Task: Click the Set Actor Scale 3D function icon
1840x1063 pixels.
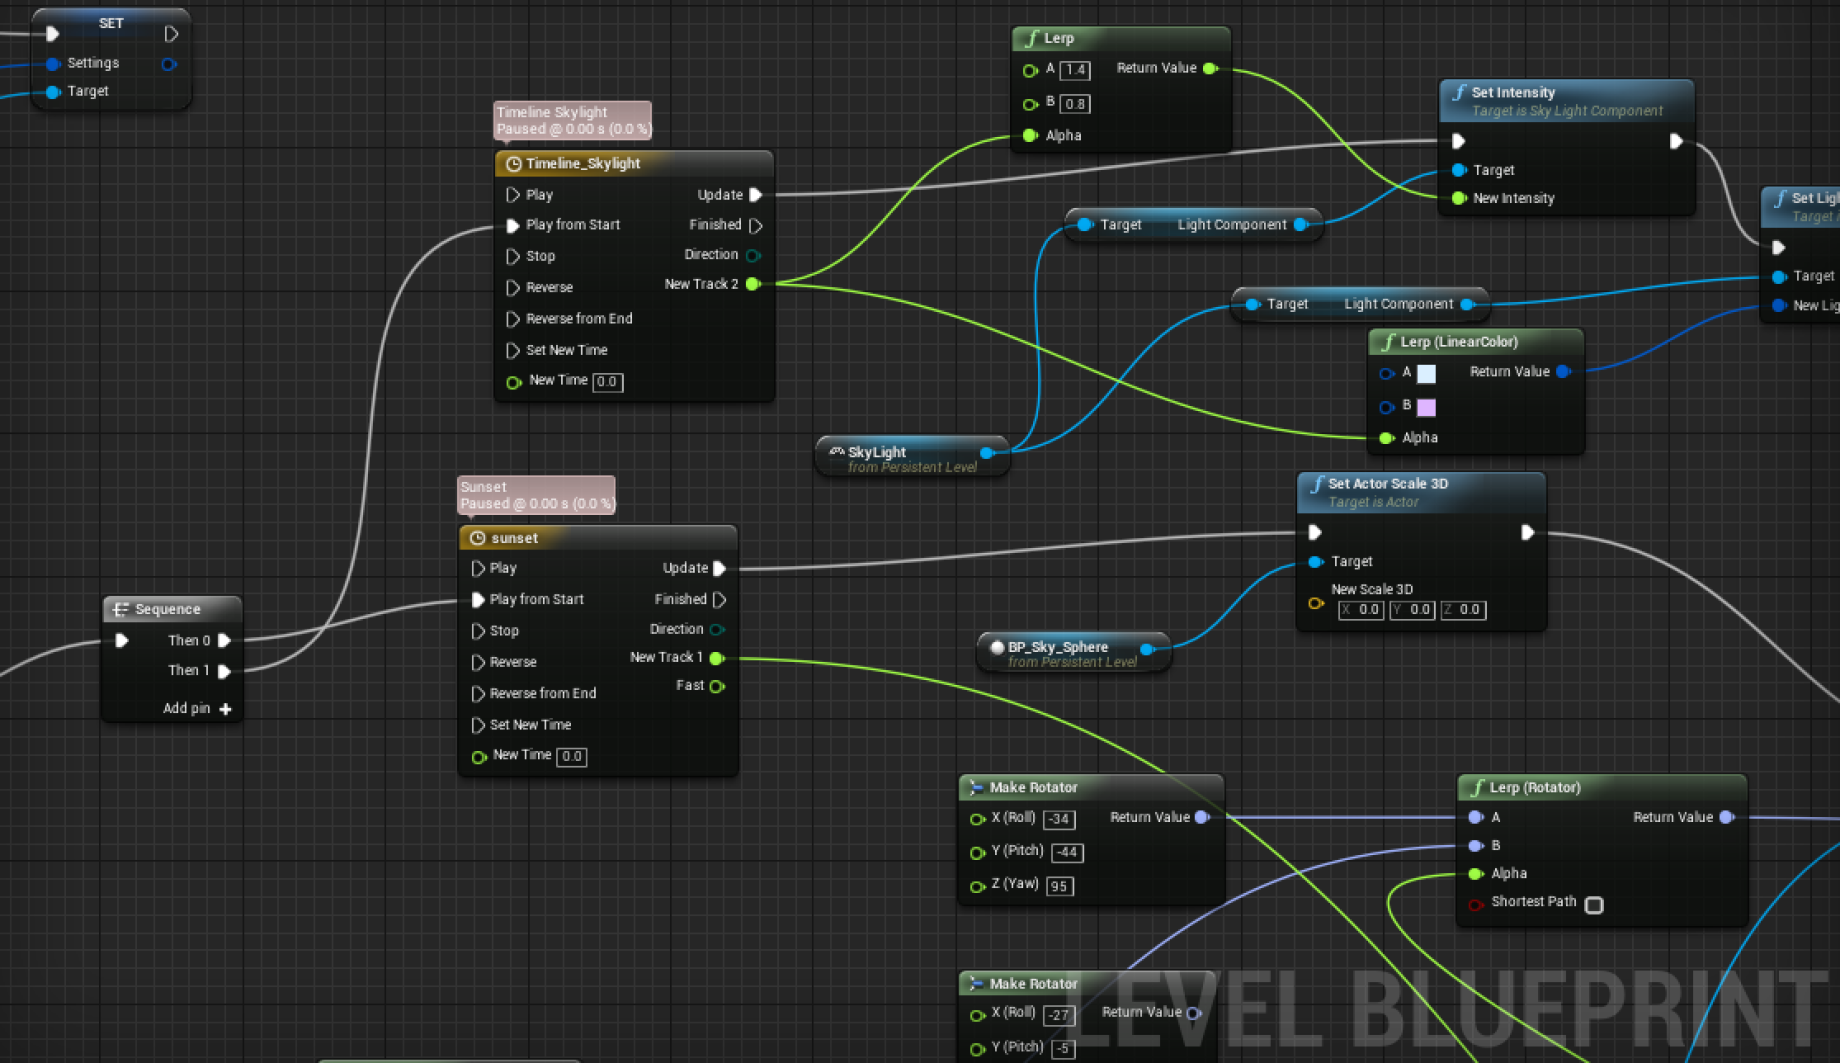Action: [x=1317, y=484]
